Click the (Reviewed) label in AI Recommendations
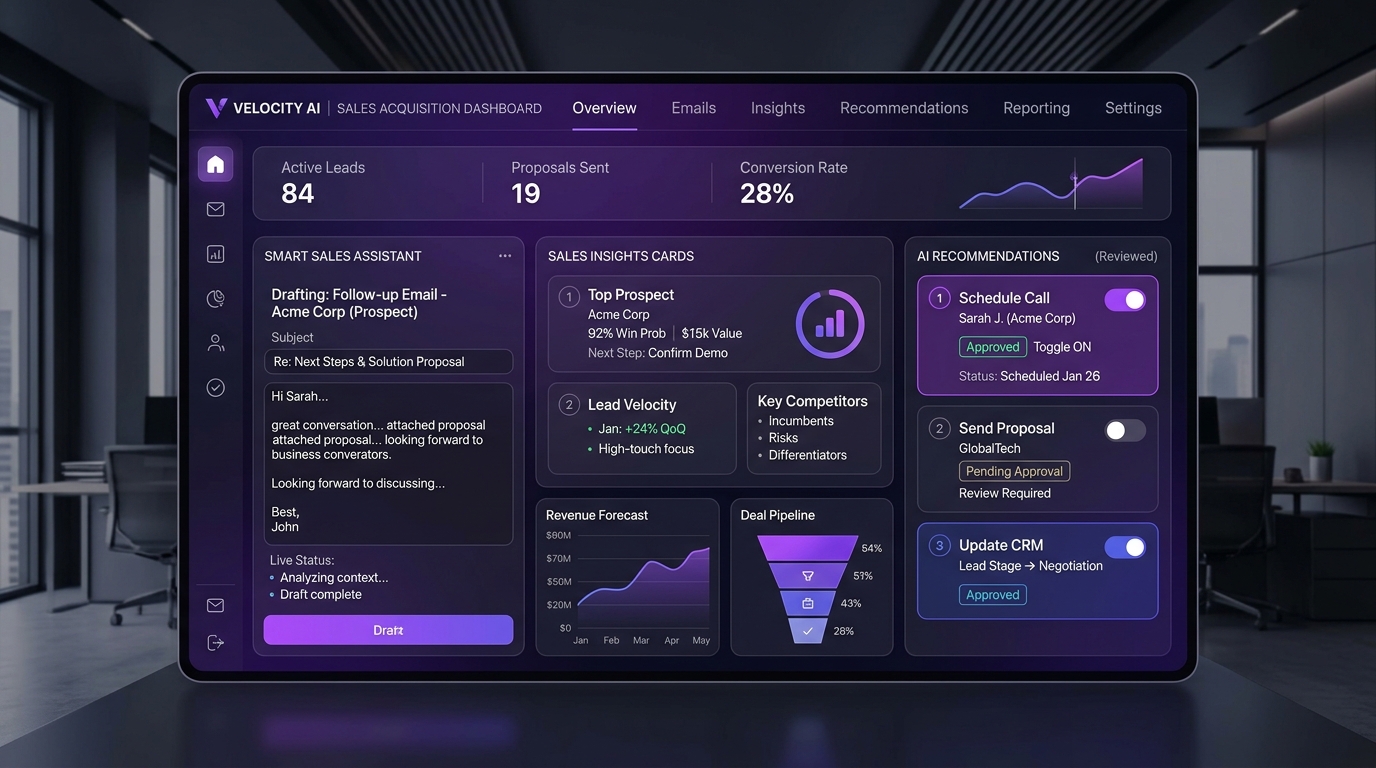The width and height of the screenshot is (1376, 768). coord(1126,256)
